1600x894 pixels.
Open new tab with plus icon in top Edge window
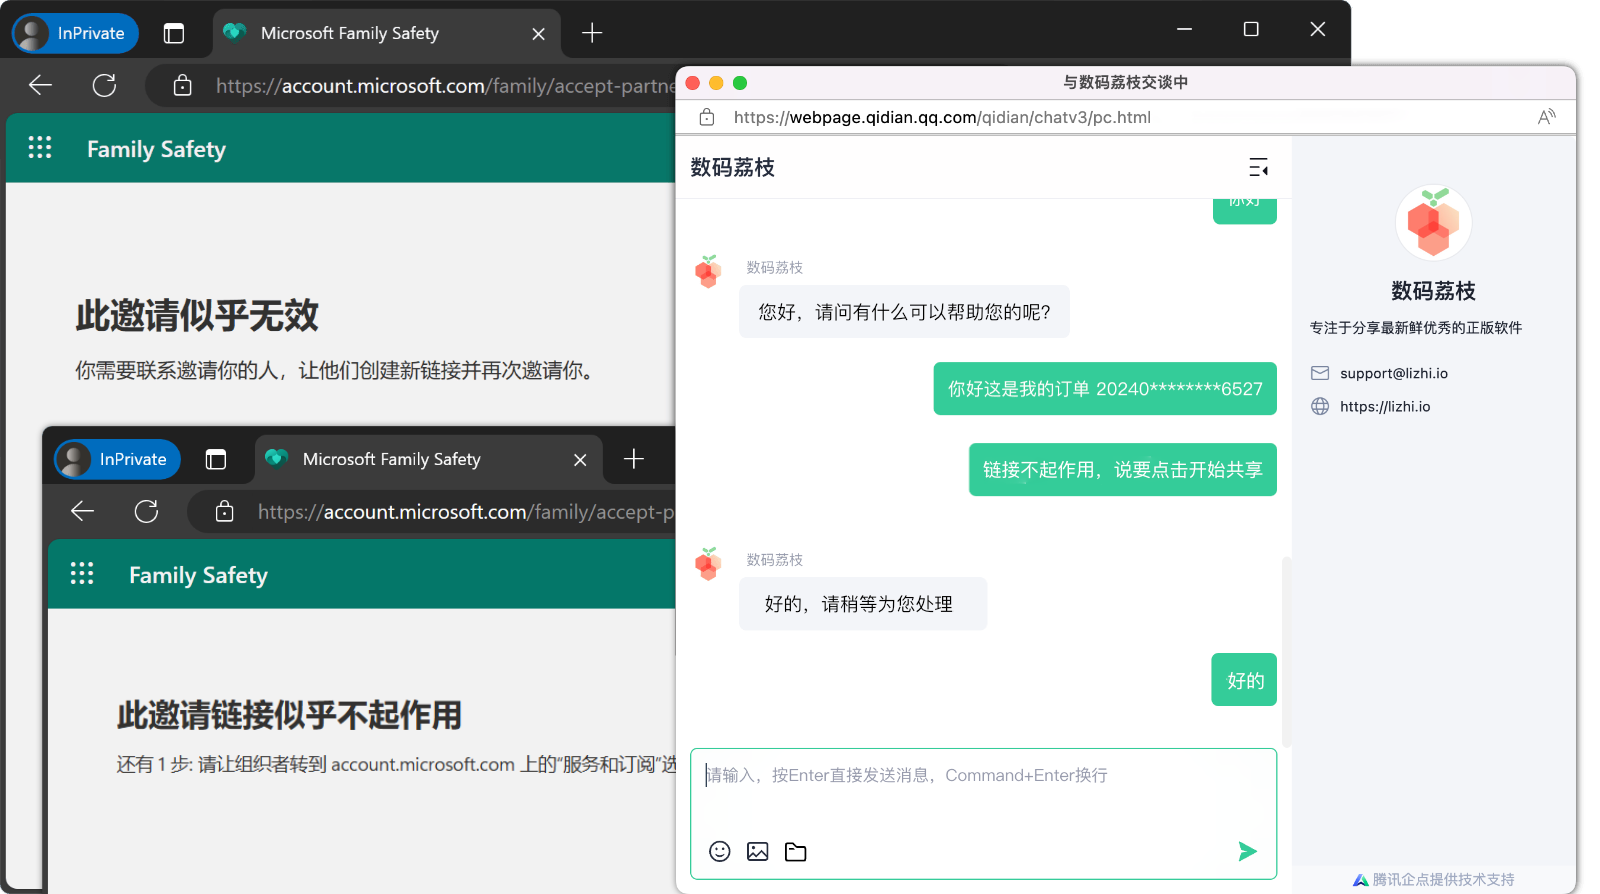tap(592, 33)
